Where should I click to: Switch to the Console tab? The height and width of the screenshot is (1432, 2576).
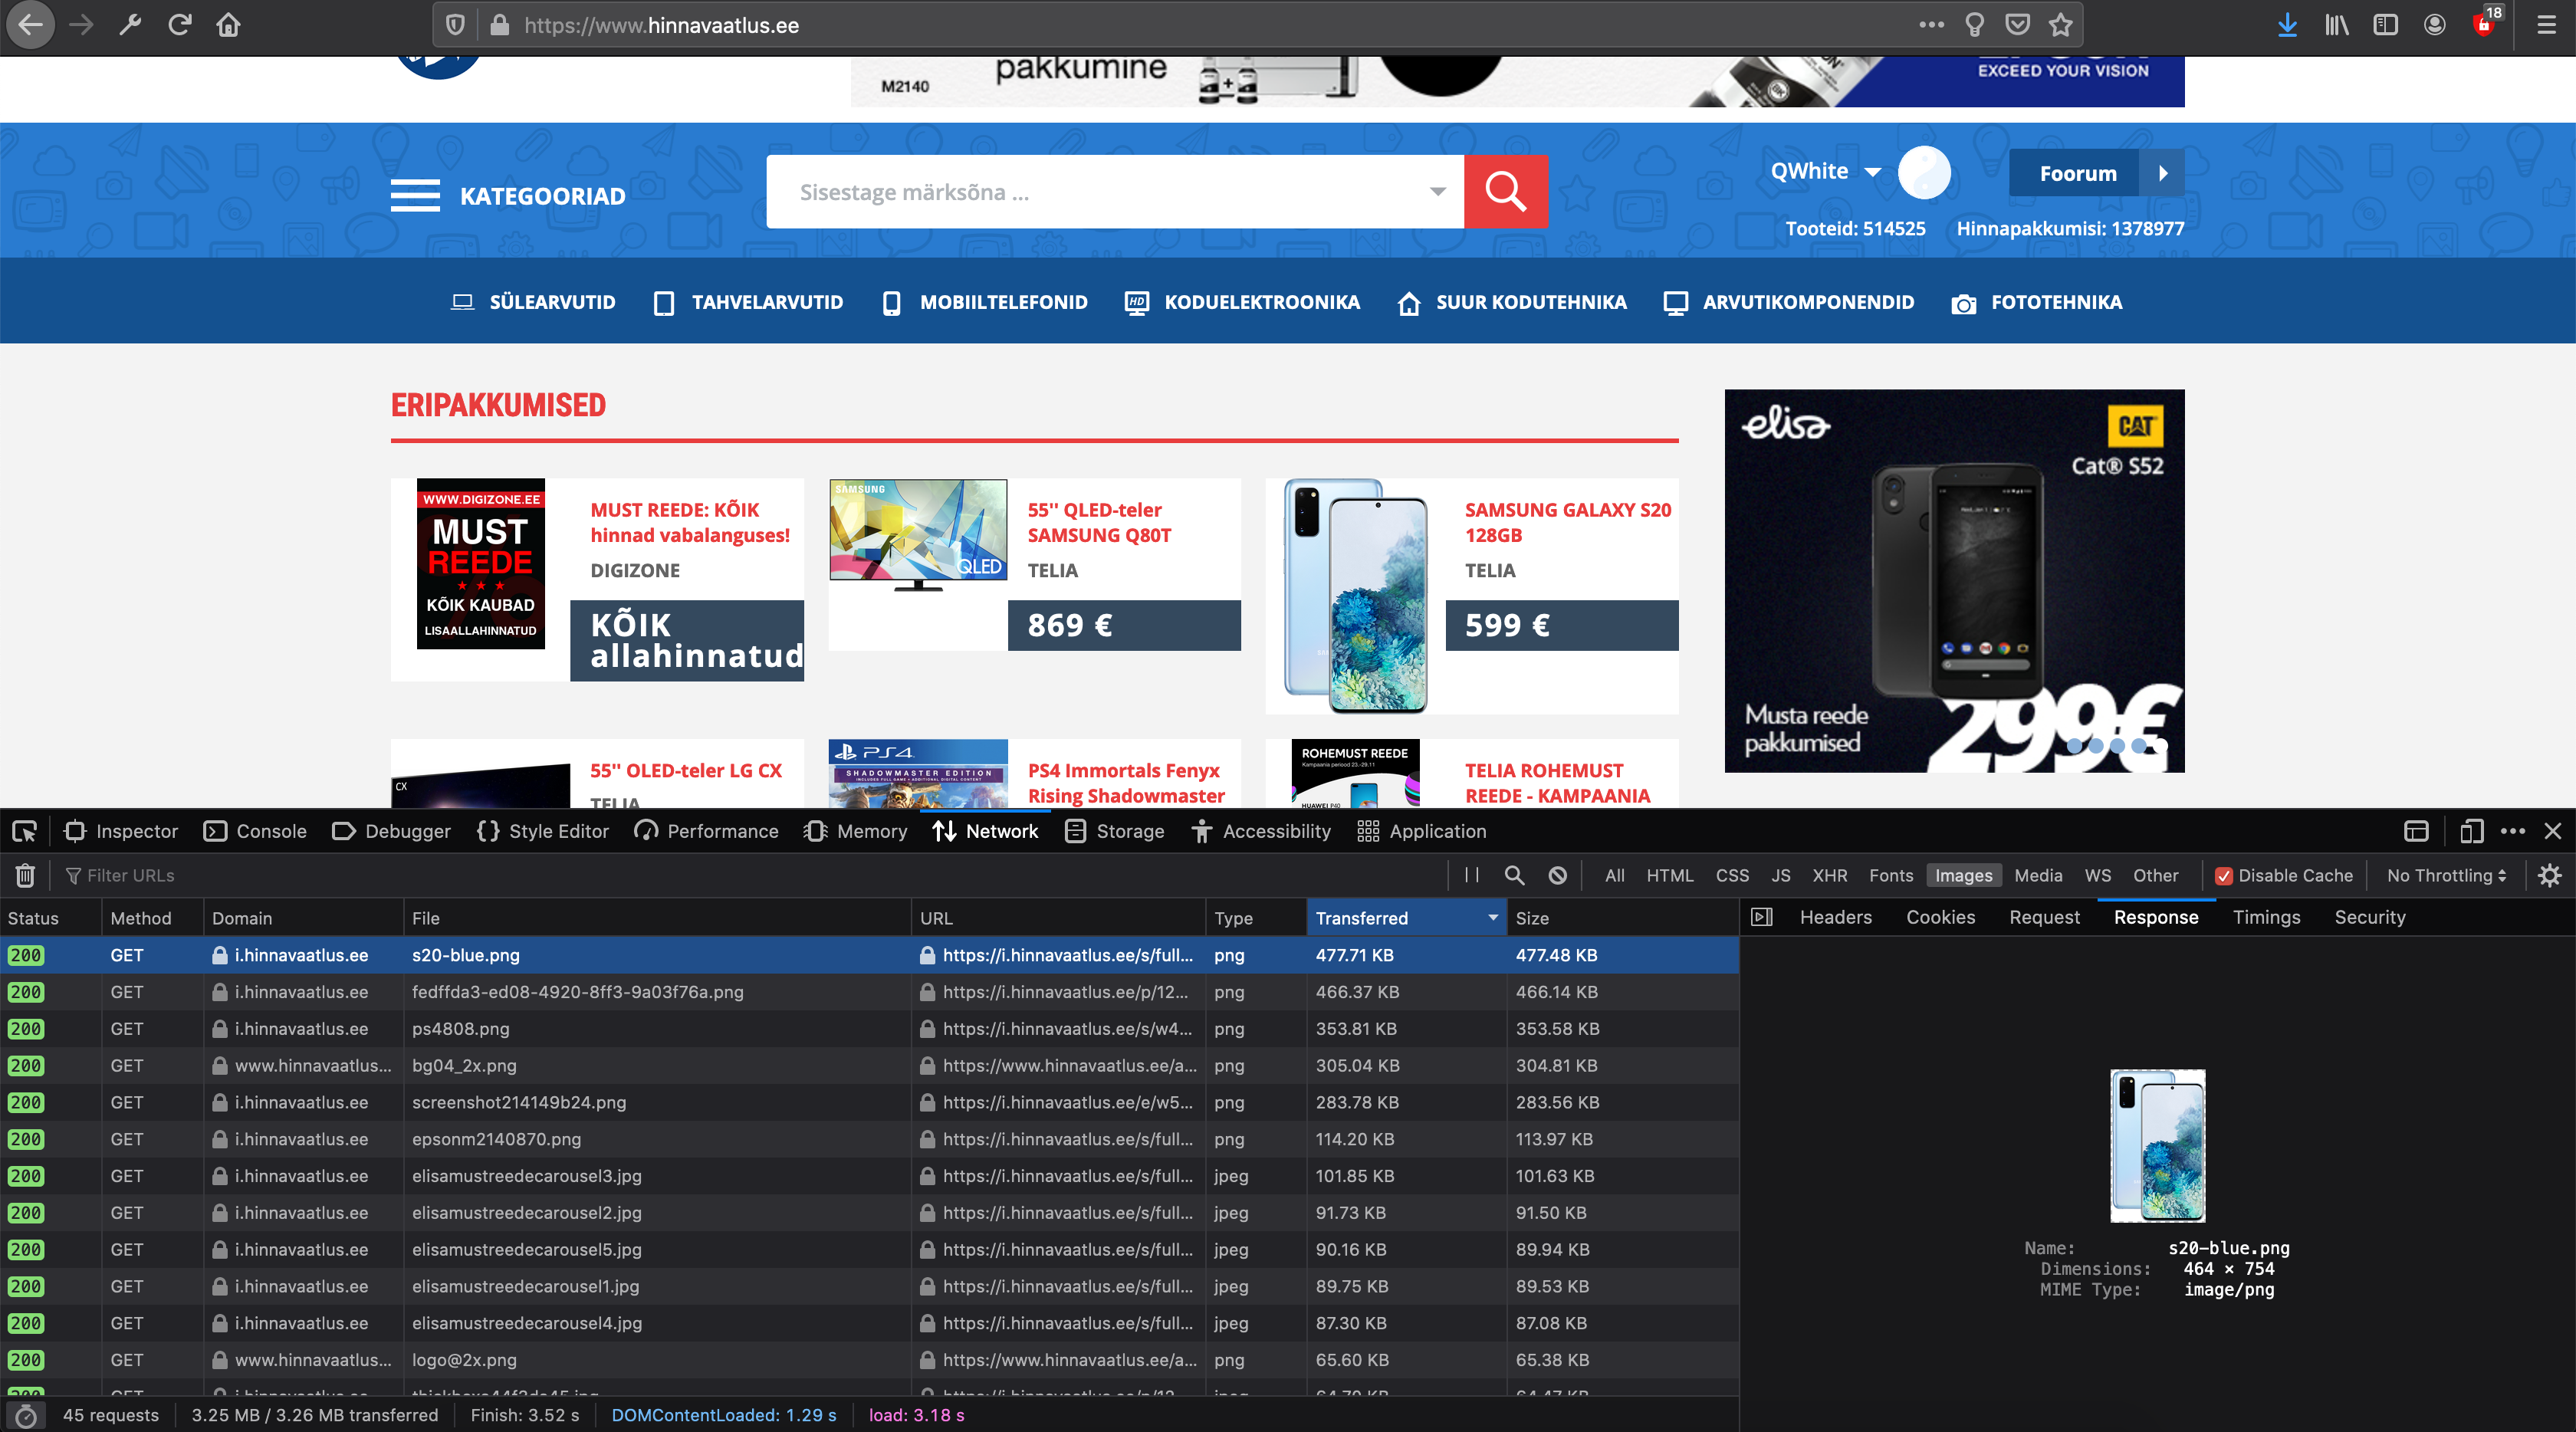[255, 831]
